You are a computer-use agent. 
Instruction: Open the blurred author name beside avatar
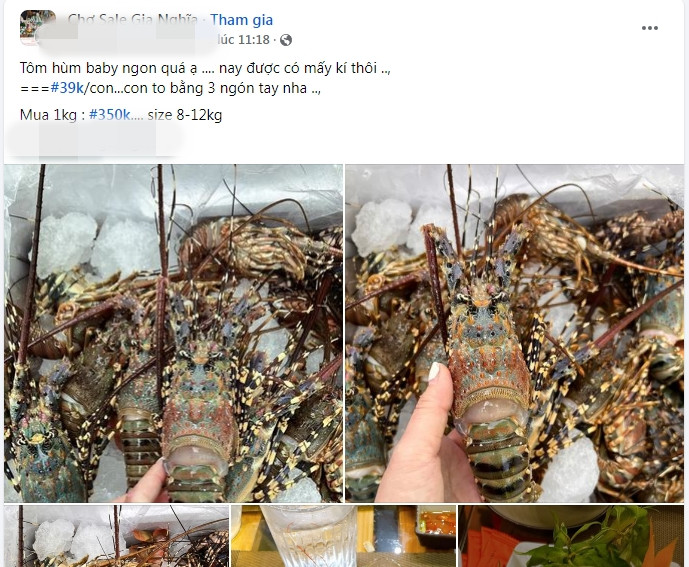click(127, 40)
